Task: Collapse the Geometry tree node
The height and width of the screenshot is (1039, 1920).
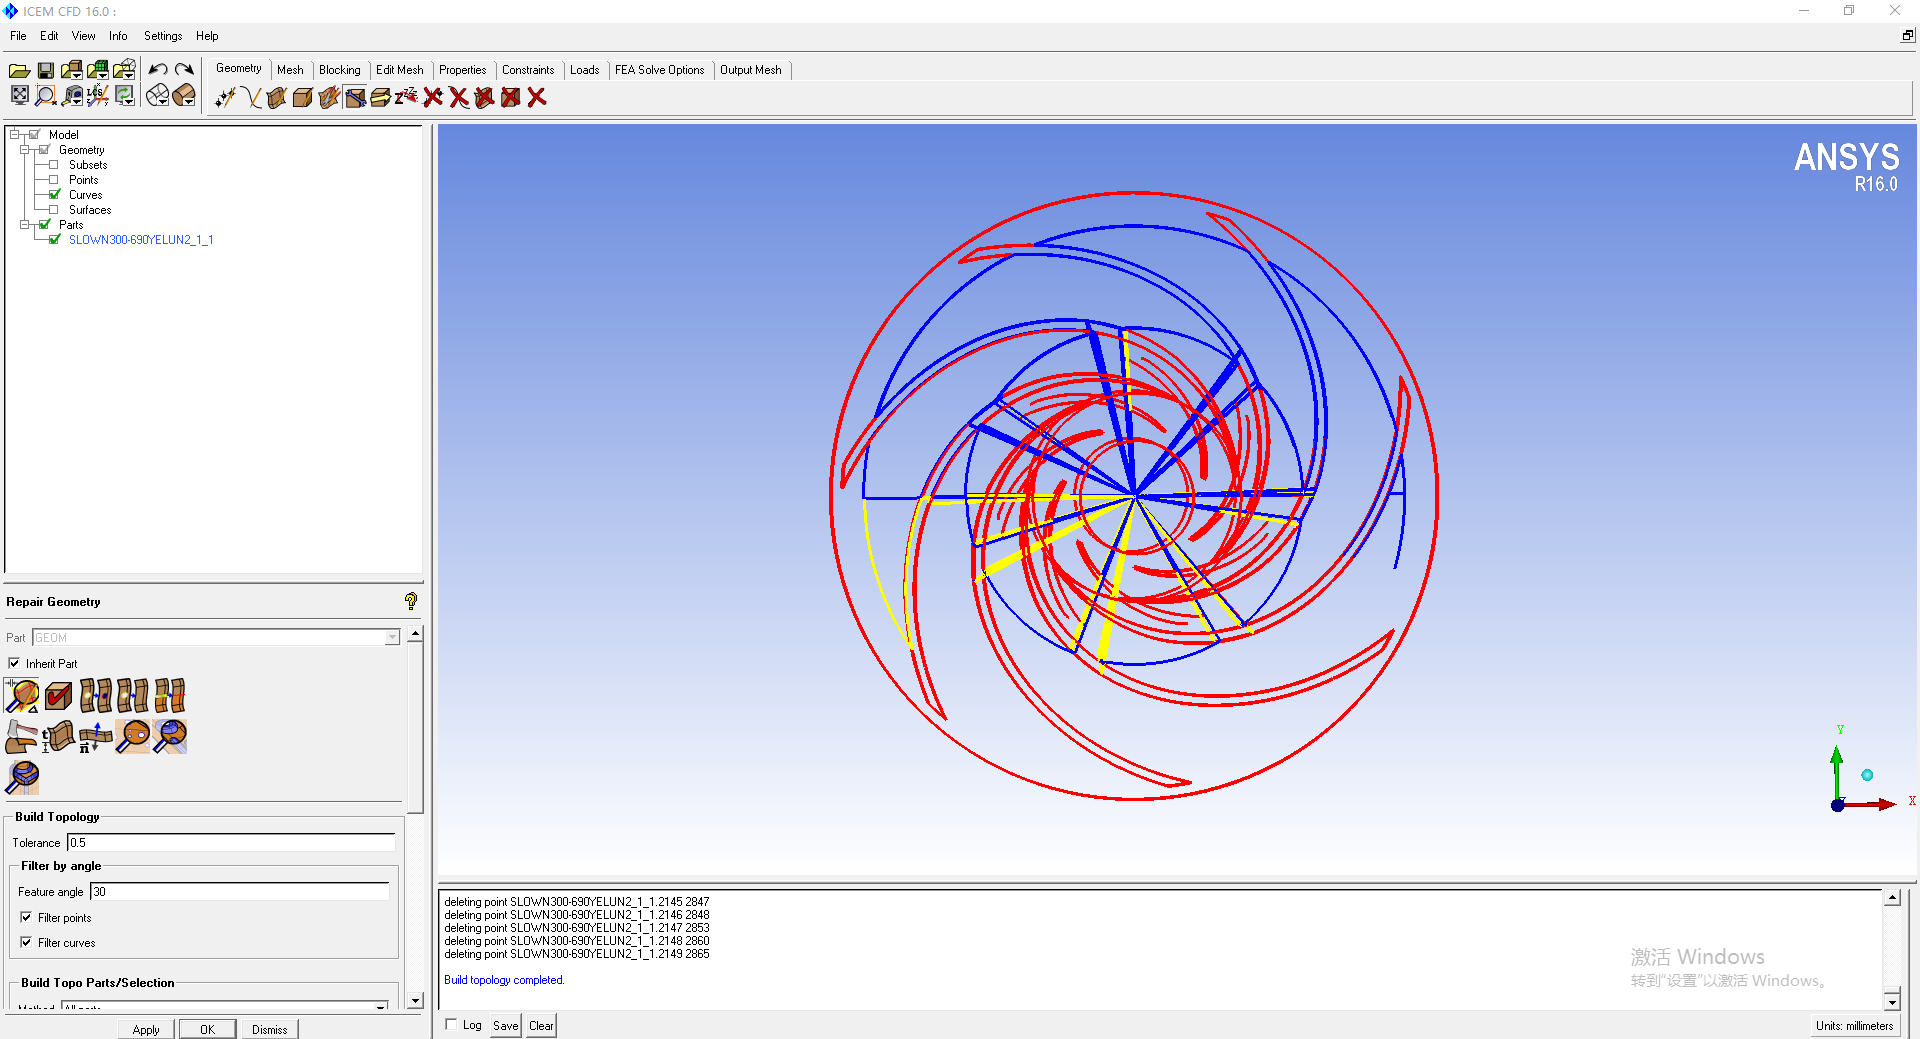Action: [24, 150]
